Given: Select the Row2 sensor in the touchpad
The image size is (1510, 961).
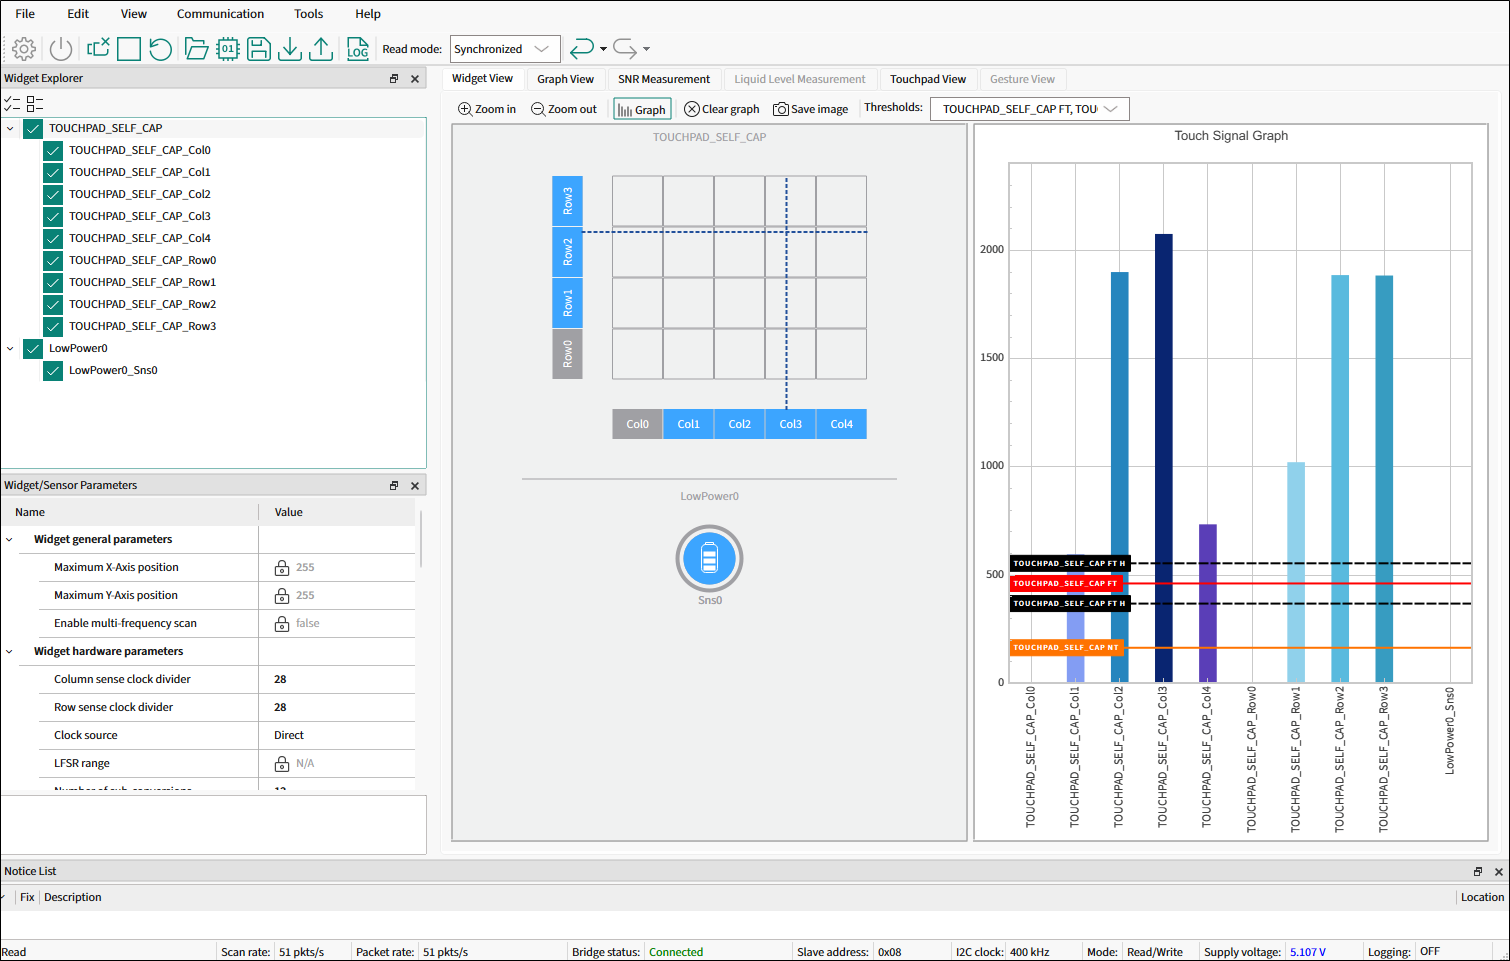Looking at the screenshot, I should click(x=567, y=252).
